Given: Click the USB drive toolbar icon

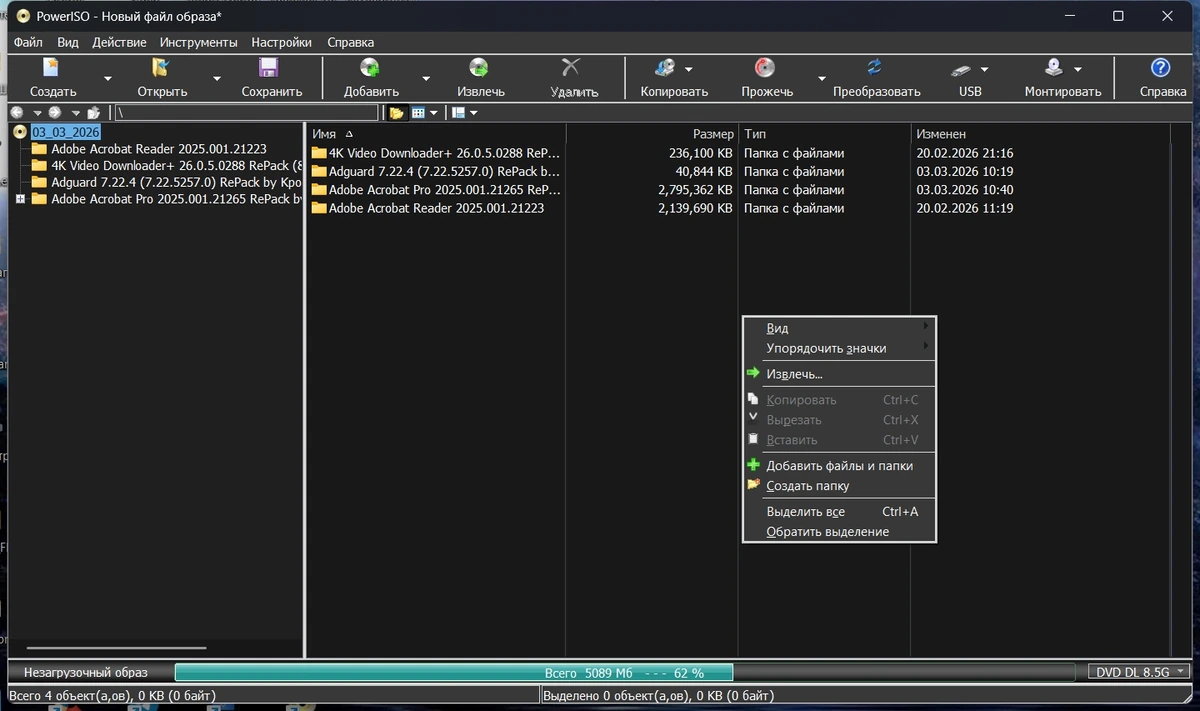Looking at the screenshot, I should pyautogui.click(x=960, y=70).
